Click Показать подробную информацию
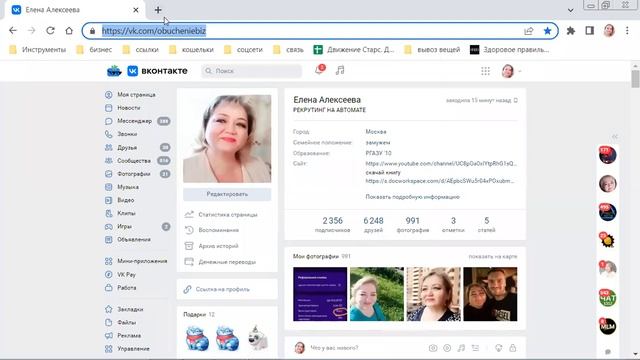 click(x=412, y=197)
